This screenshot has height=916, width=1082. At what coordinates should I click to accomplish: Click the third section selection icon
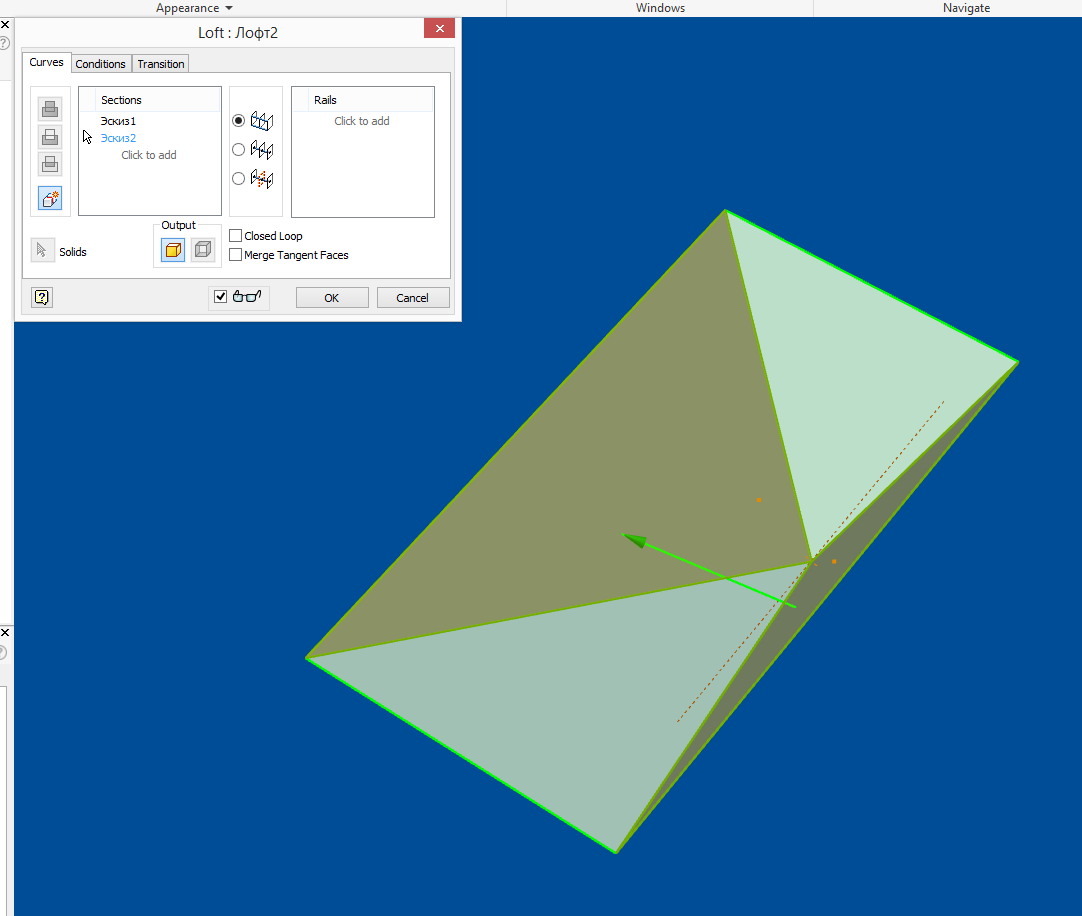[49, 163]
